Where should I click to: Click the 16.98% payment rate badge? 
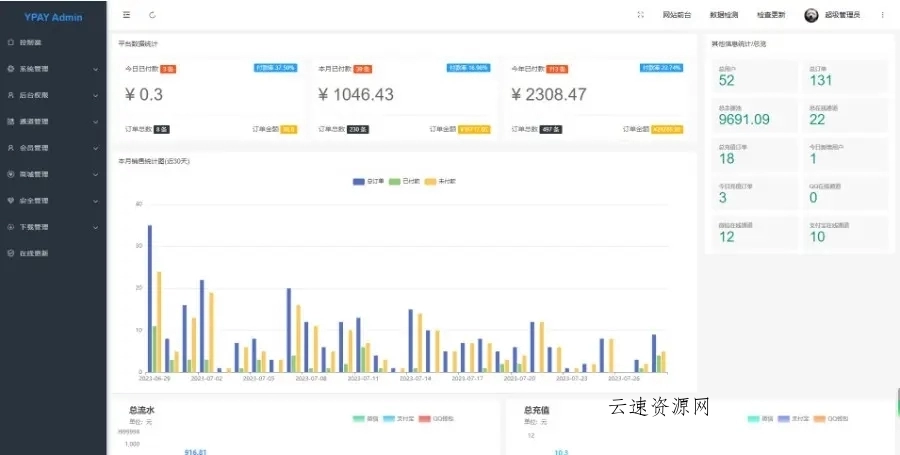point(468,68)
